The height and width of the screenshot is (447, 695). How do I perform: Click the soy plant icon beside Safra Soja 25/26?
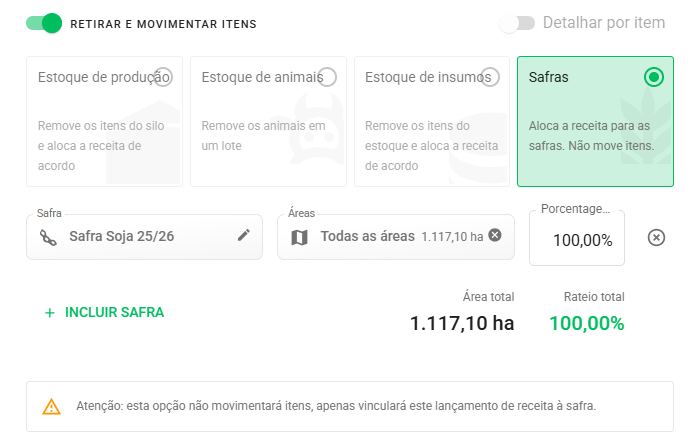48,238
